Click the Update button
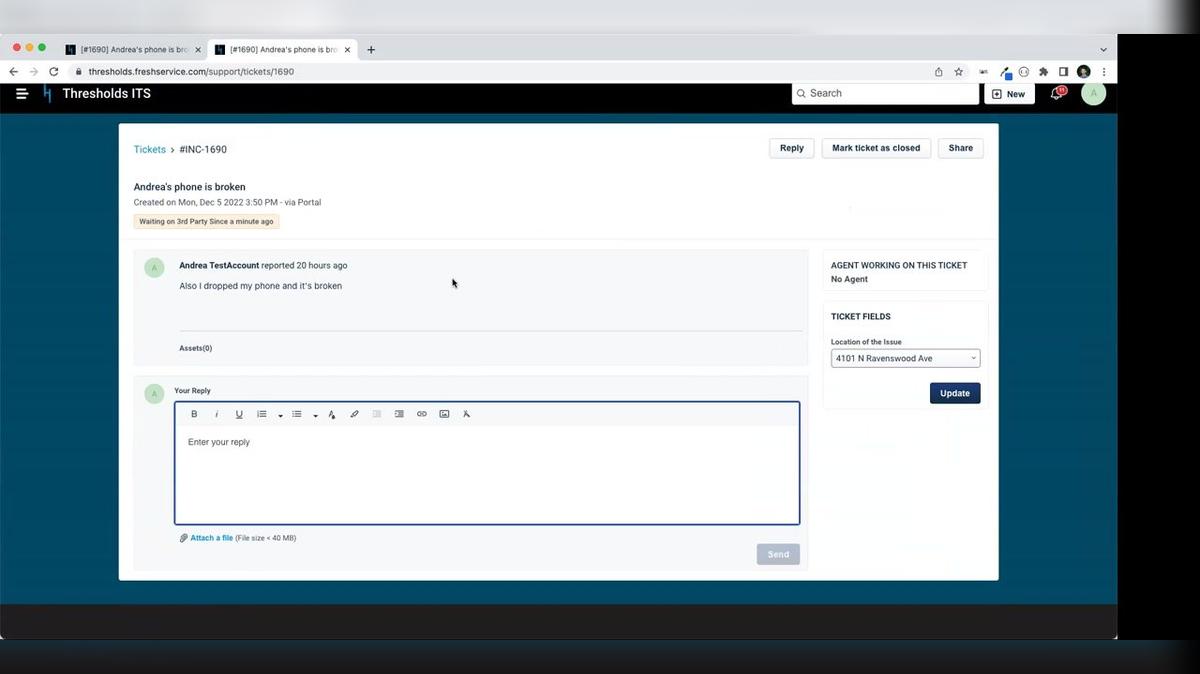1200x674 pixels. click(x=955, y=393)
